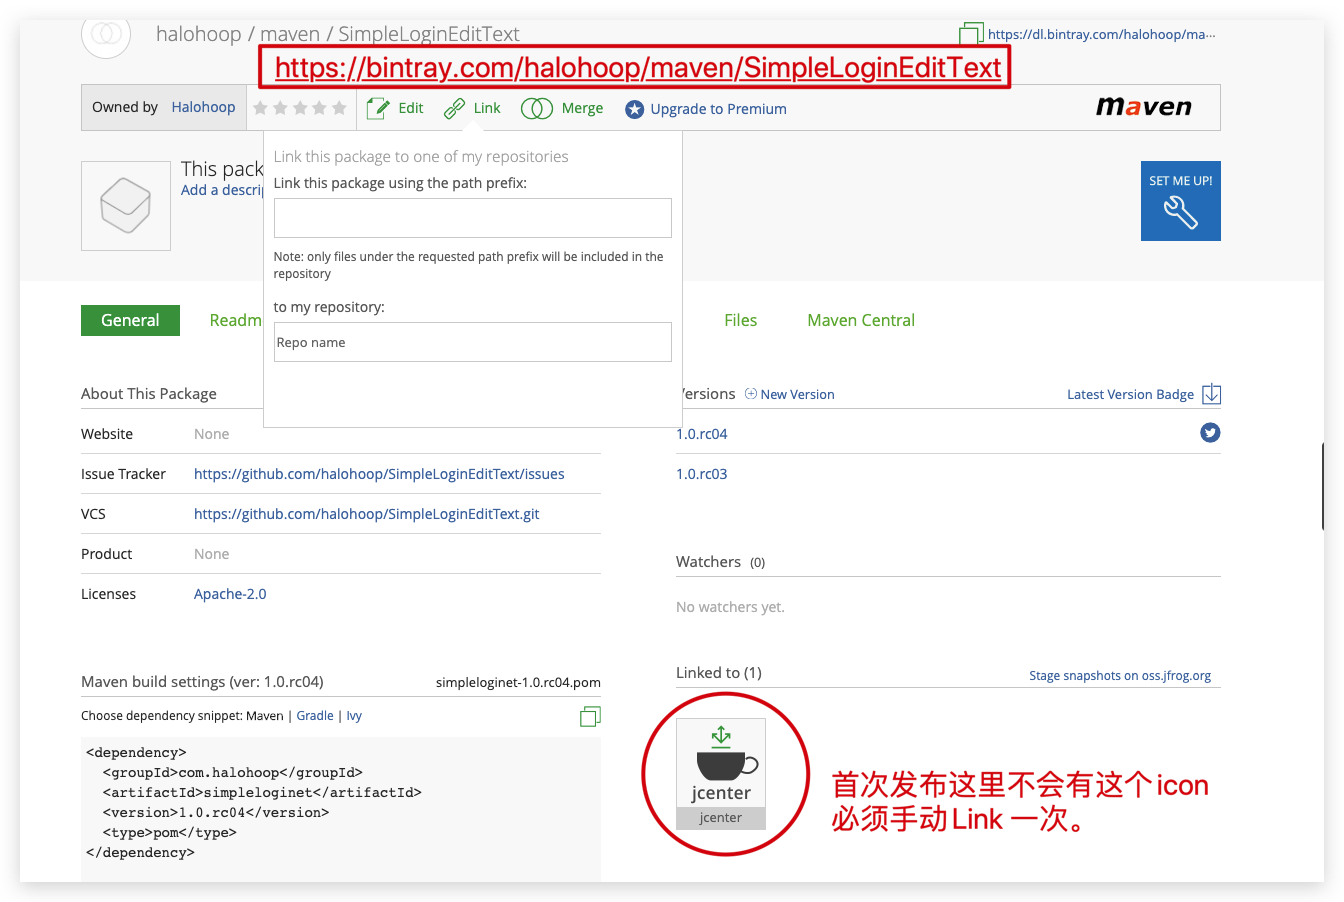The width and height of the screenshot is (1344, 902).
Task: Select the Gradle dependency snippet
Action: 315,716
